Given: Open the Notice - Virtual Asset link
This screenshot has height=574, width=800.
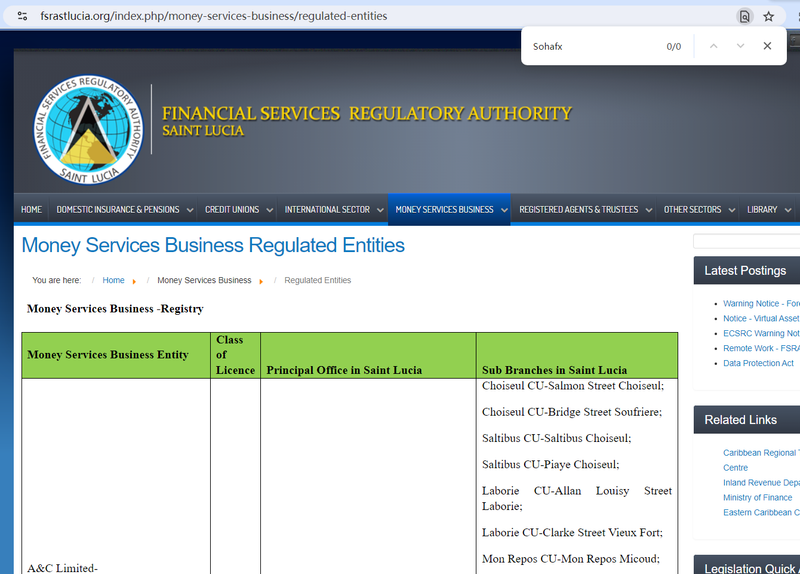Looking at the screenshot, I should coord(761,318).
